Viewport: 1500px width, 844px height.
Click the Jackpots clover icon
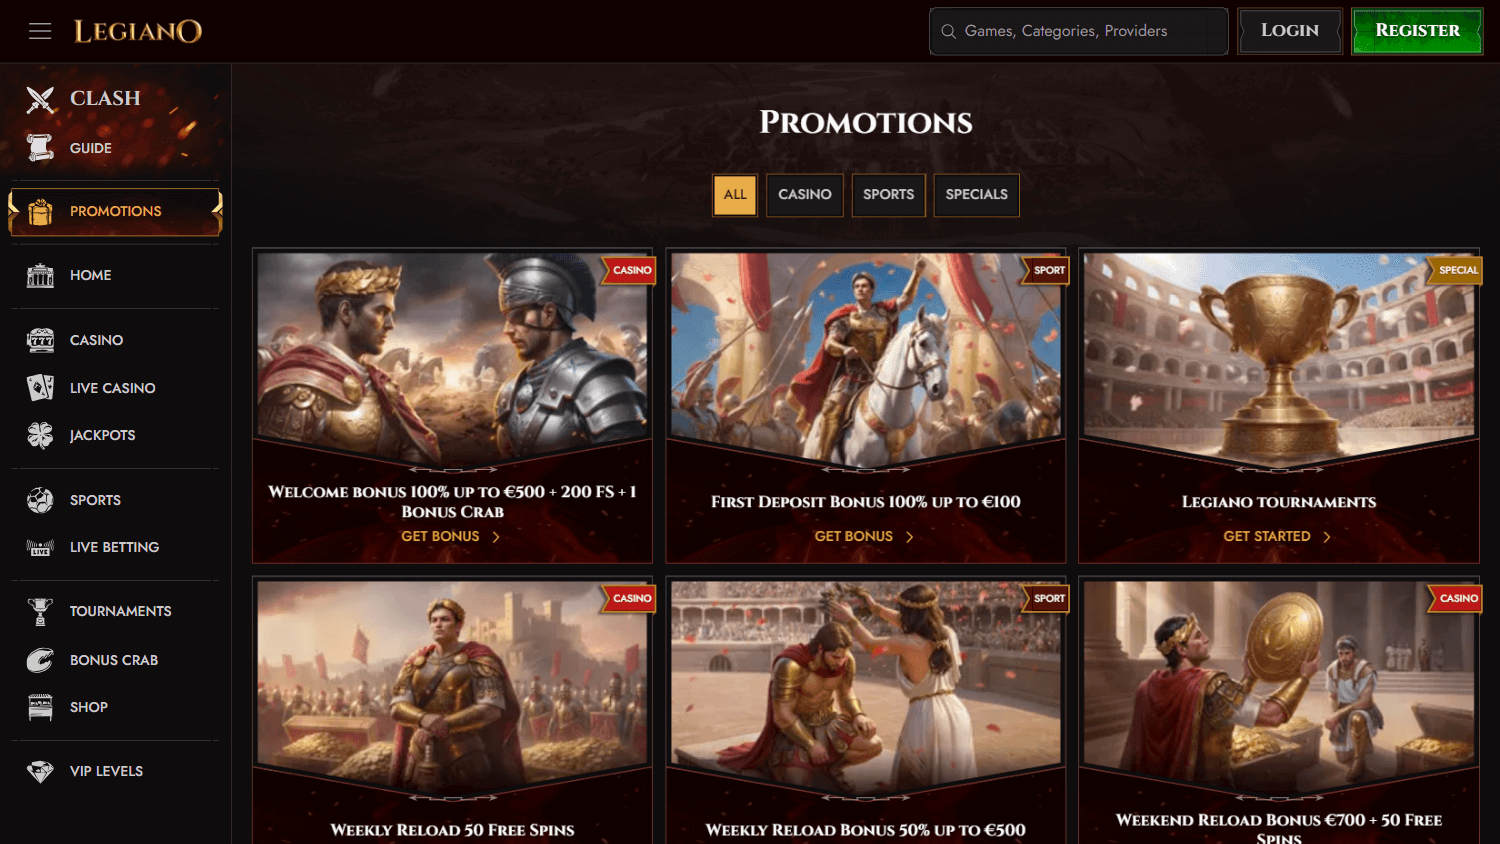pyautogui.click(x=40, y=435)
